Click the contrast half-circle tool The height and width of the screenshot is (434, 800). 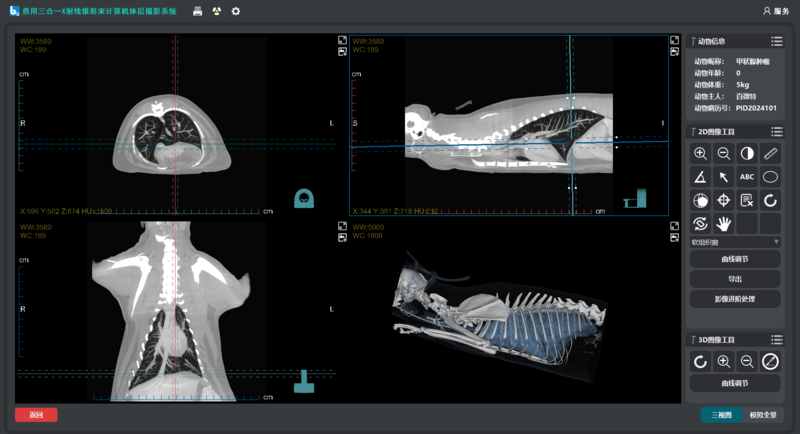tap(747, 153)
